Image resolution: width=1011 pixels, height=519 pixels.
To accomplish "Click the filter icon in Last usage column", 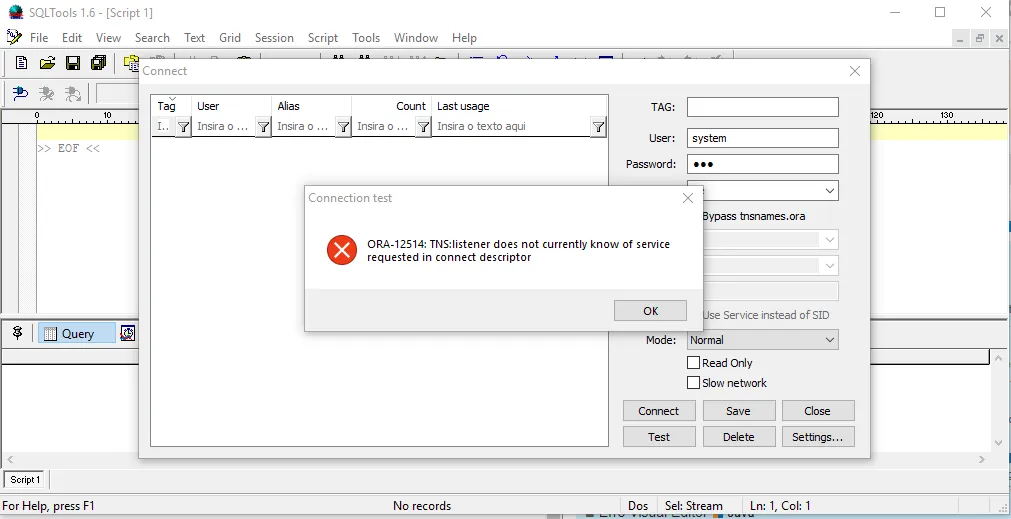I will [x=598, y=127].
